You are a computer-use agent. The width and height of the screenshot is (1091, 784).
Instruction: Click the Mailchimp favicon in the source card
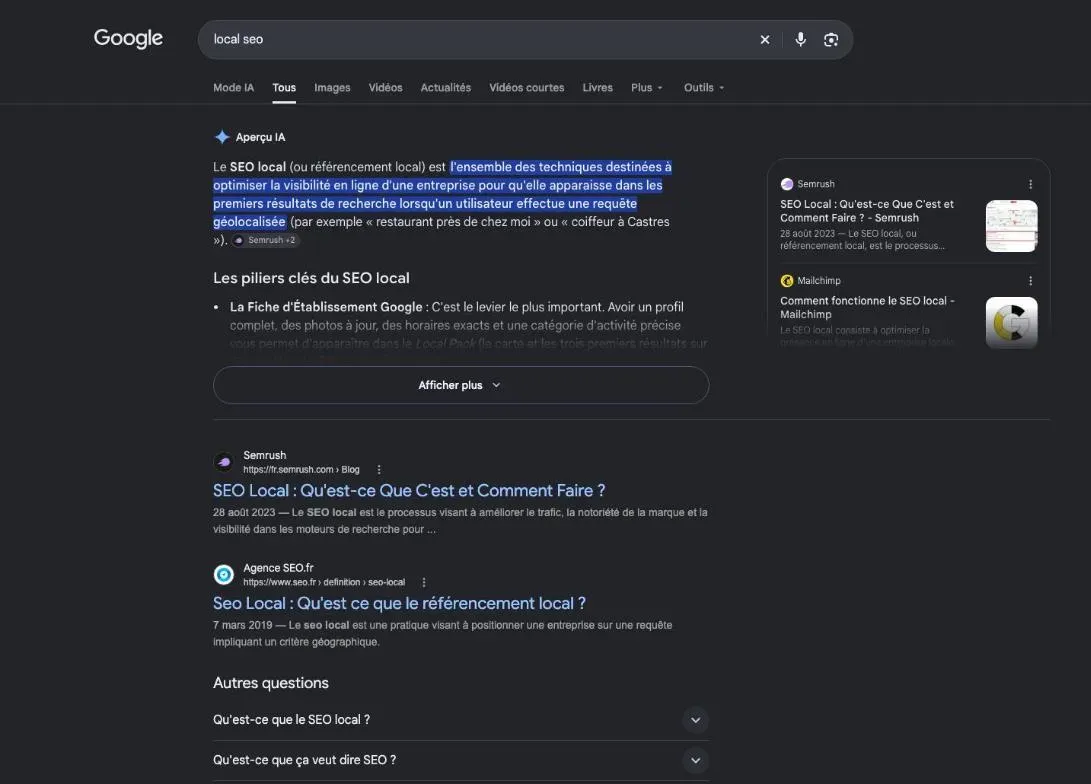pos(787,281)
